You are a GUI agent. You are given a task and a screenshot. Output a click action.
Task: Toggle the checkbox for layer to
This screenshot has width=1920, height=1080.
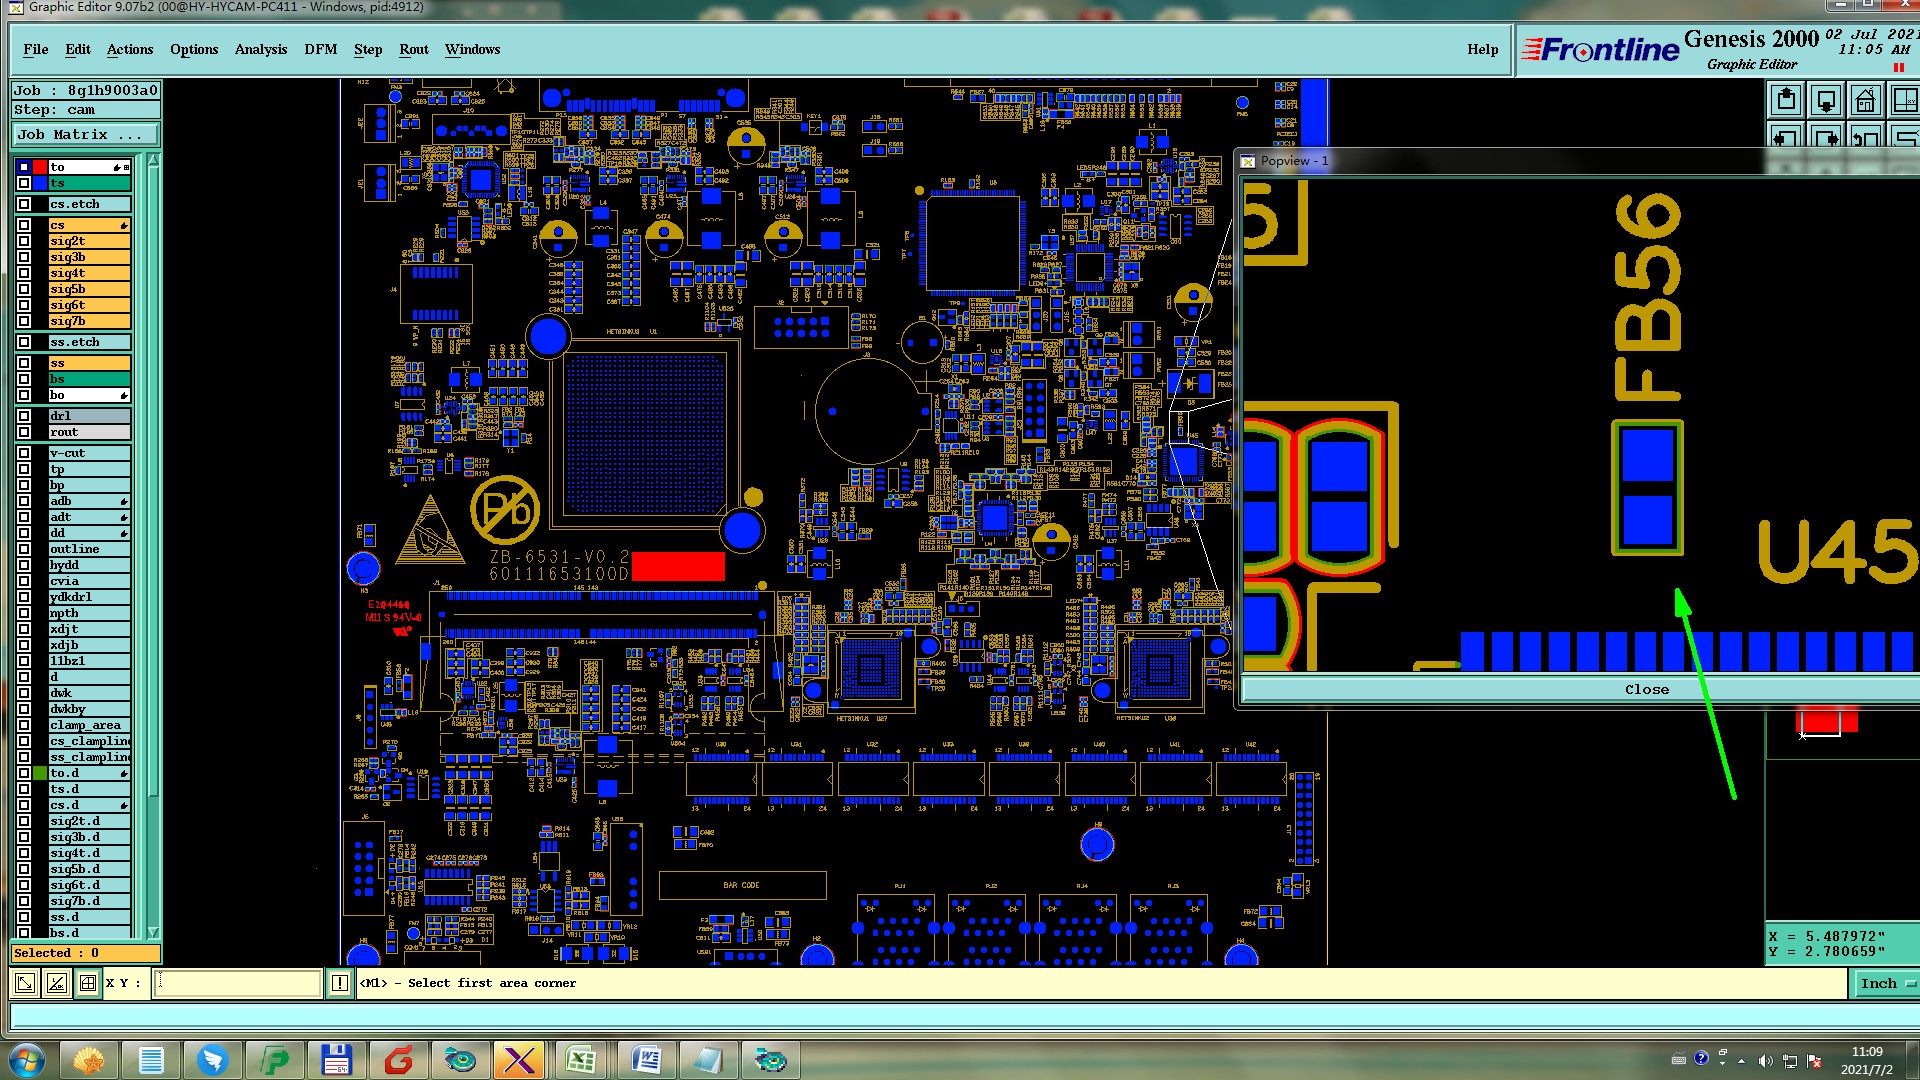tap(24, 167)
